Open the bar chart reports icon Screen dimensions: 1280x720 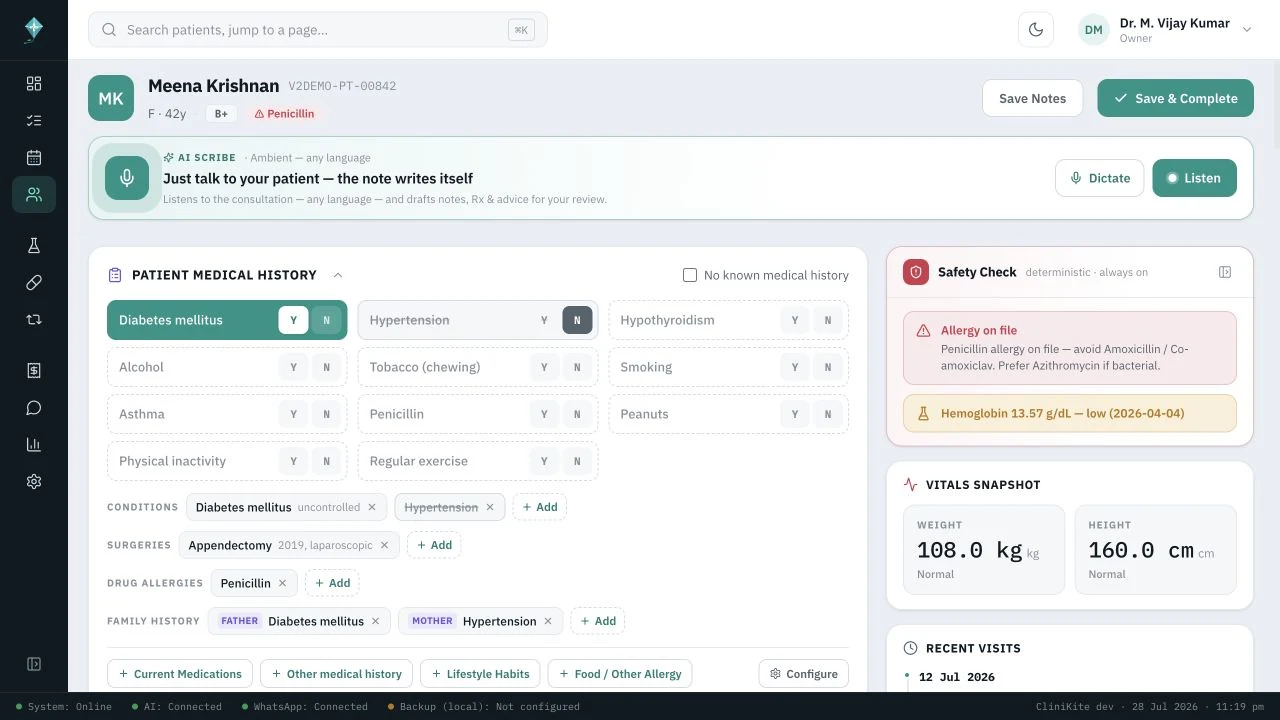click(x=34, y=444)
